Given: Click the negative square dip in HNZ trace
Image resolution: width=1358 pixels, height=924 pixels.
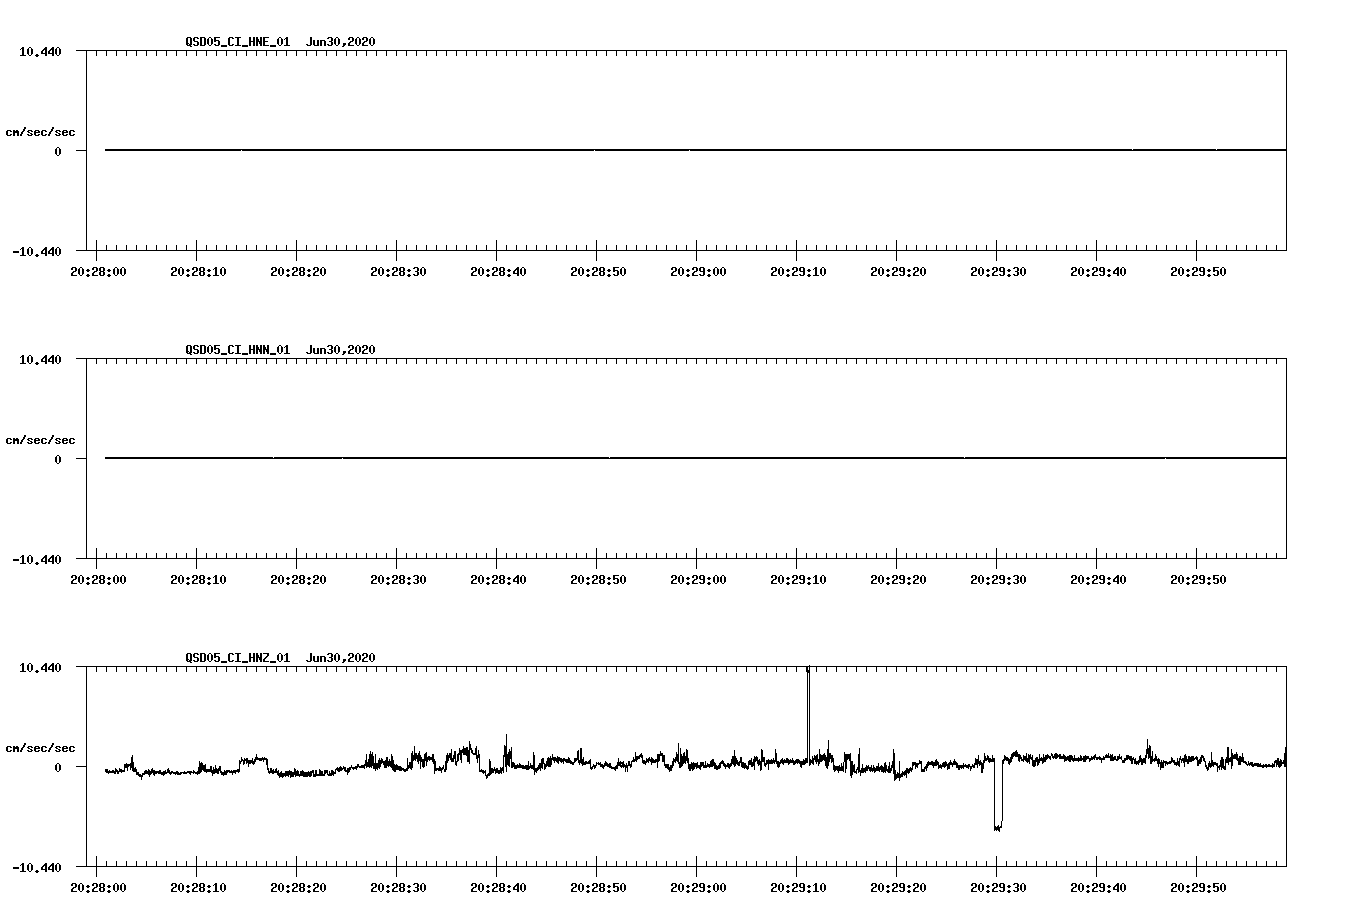Looking at the screenshot, I should tap(998, 795).
